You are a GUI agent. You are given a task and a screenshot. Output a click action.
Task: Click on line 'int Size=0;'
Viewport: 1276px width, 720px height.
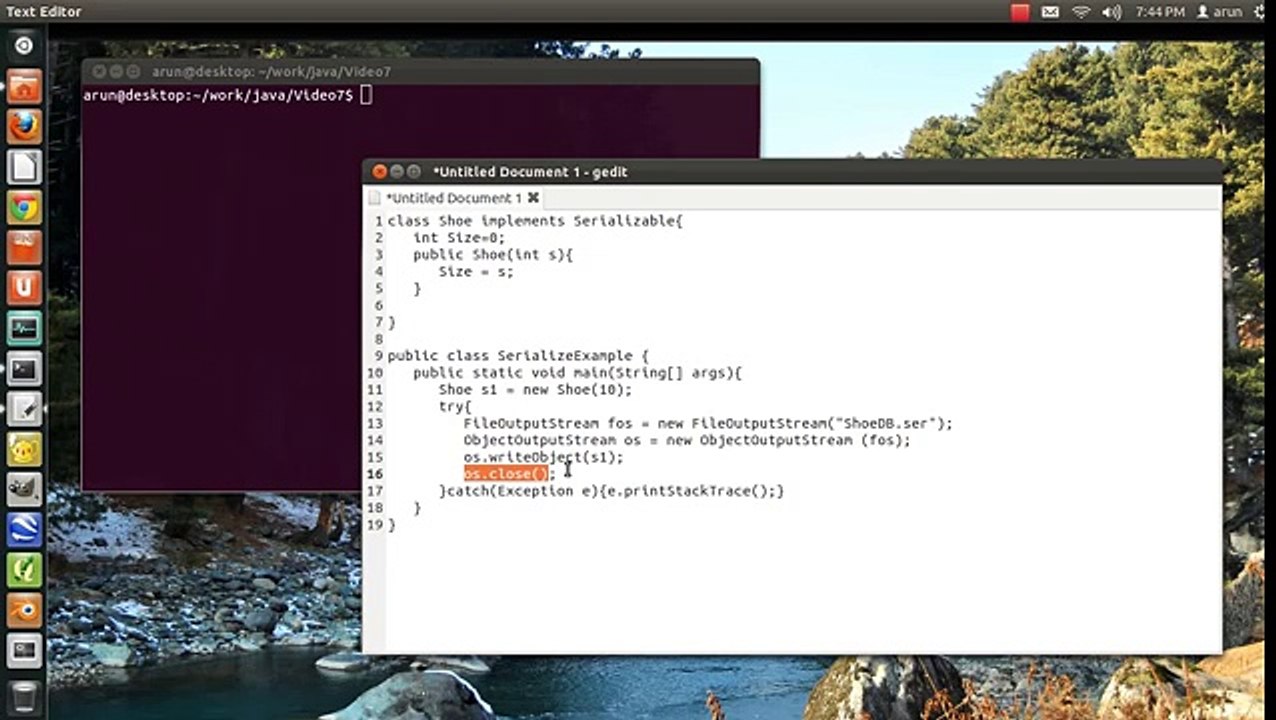459,238
